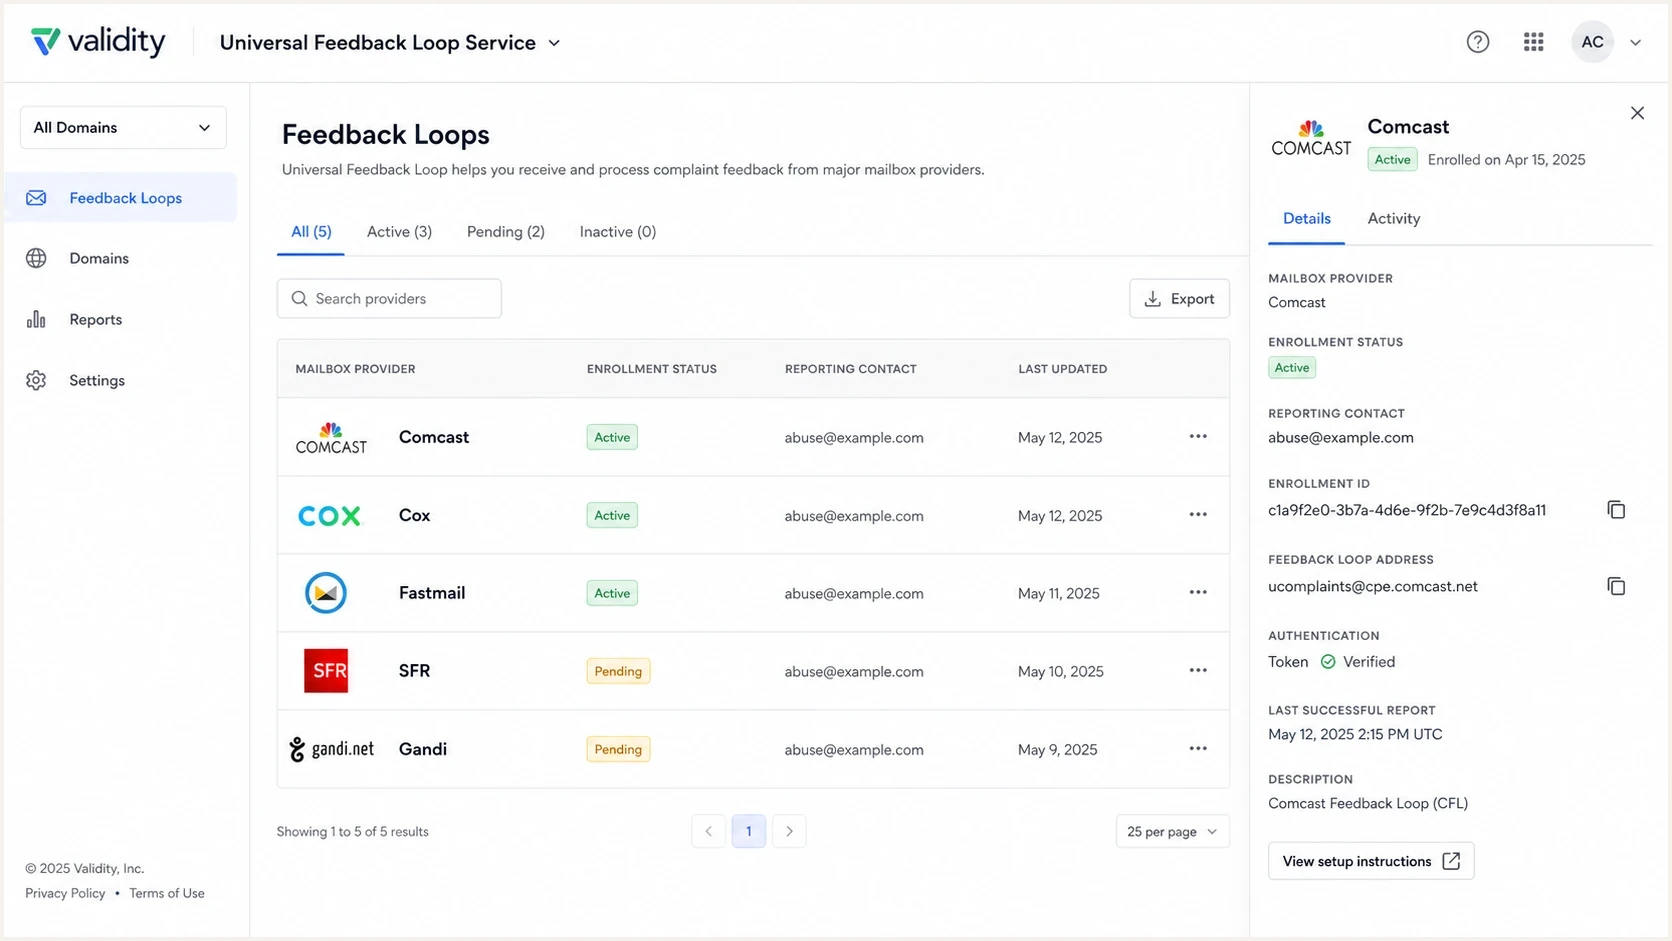Open the apps grid icon

coord(1533,42)
